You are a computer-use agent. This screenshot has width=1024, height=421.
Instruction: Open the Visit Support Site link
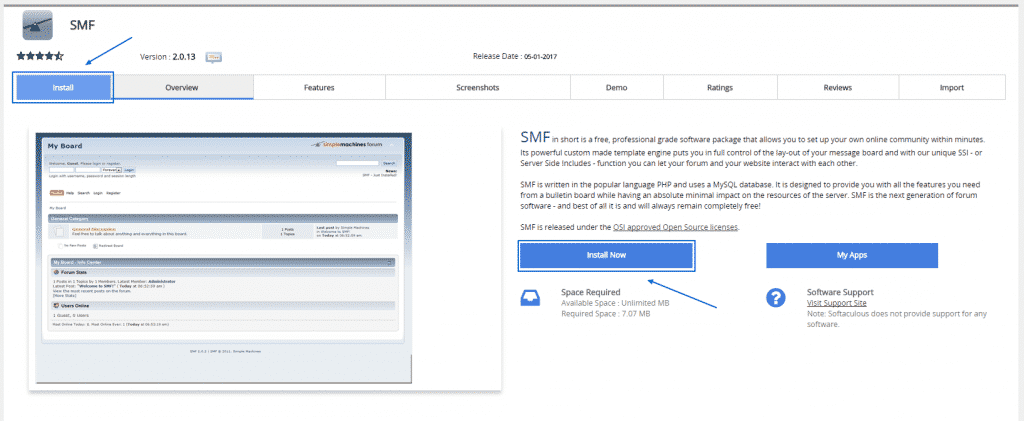click(x=837, y=303)
